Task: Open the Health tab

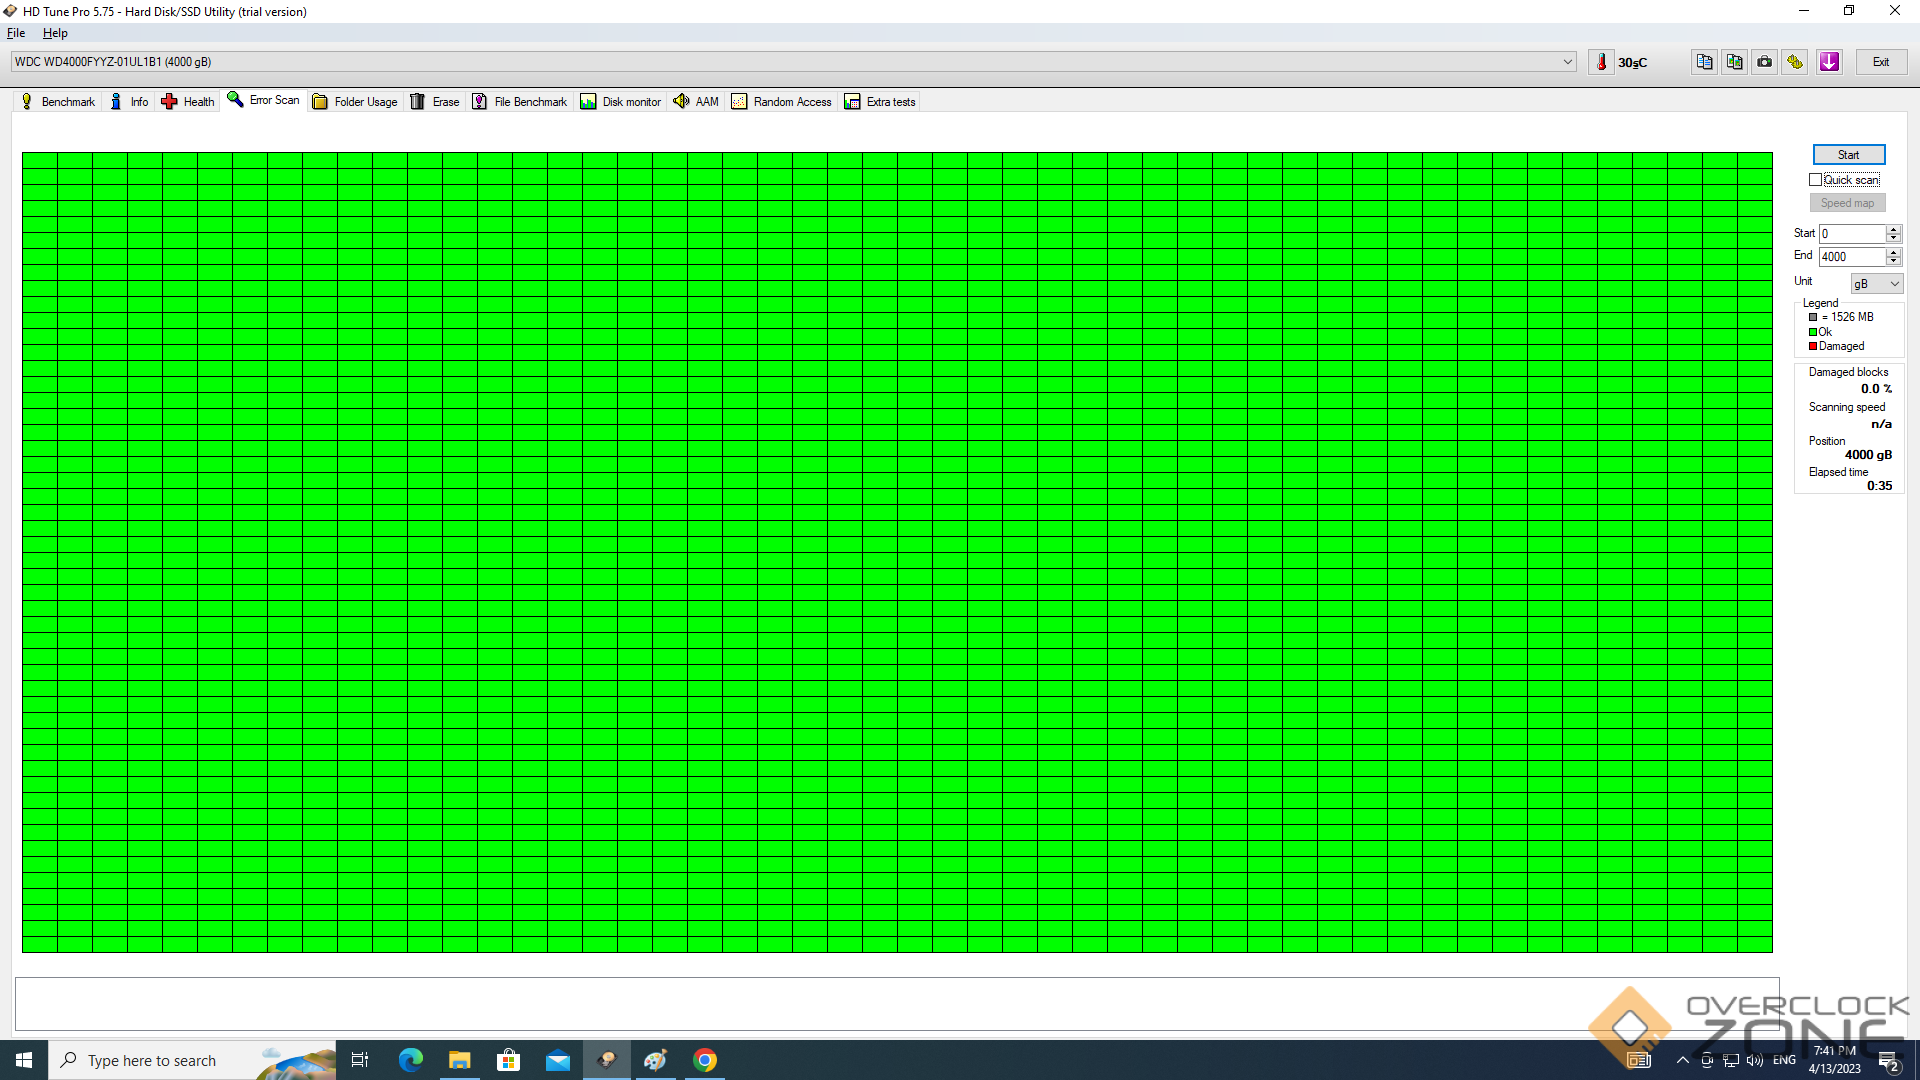Action: 188,102
